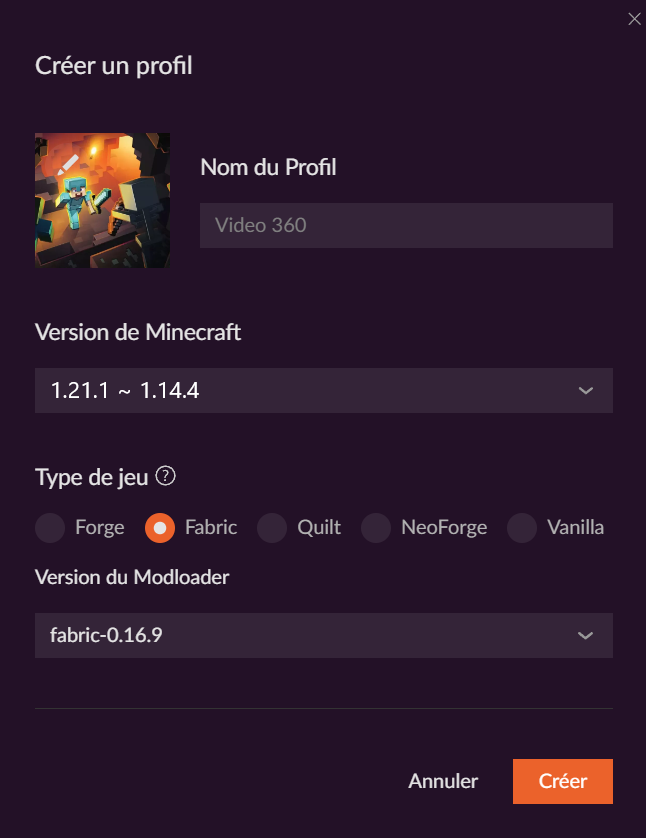
Task: Click the 'Type de jeu' heading text
Action: pos(92,477)
